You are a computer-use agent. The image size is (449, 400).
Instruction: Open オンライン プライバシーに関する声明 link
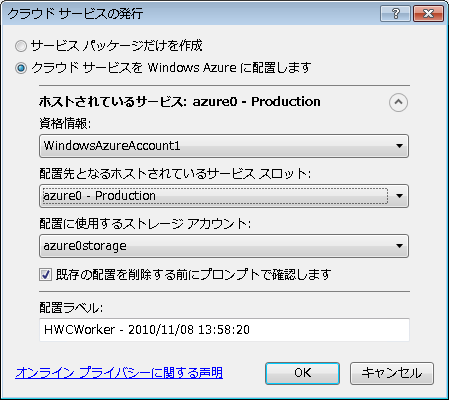coord(119,373)
